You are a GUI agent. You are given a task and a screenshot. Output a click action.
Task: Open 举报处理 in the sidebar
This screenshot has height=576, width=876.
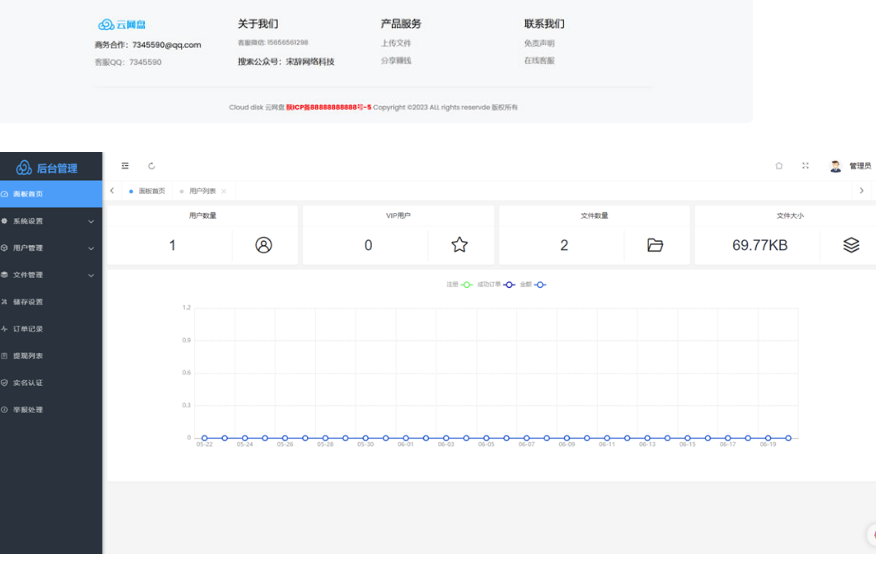click(51, 410)
